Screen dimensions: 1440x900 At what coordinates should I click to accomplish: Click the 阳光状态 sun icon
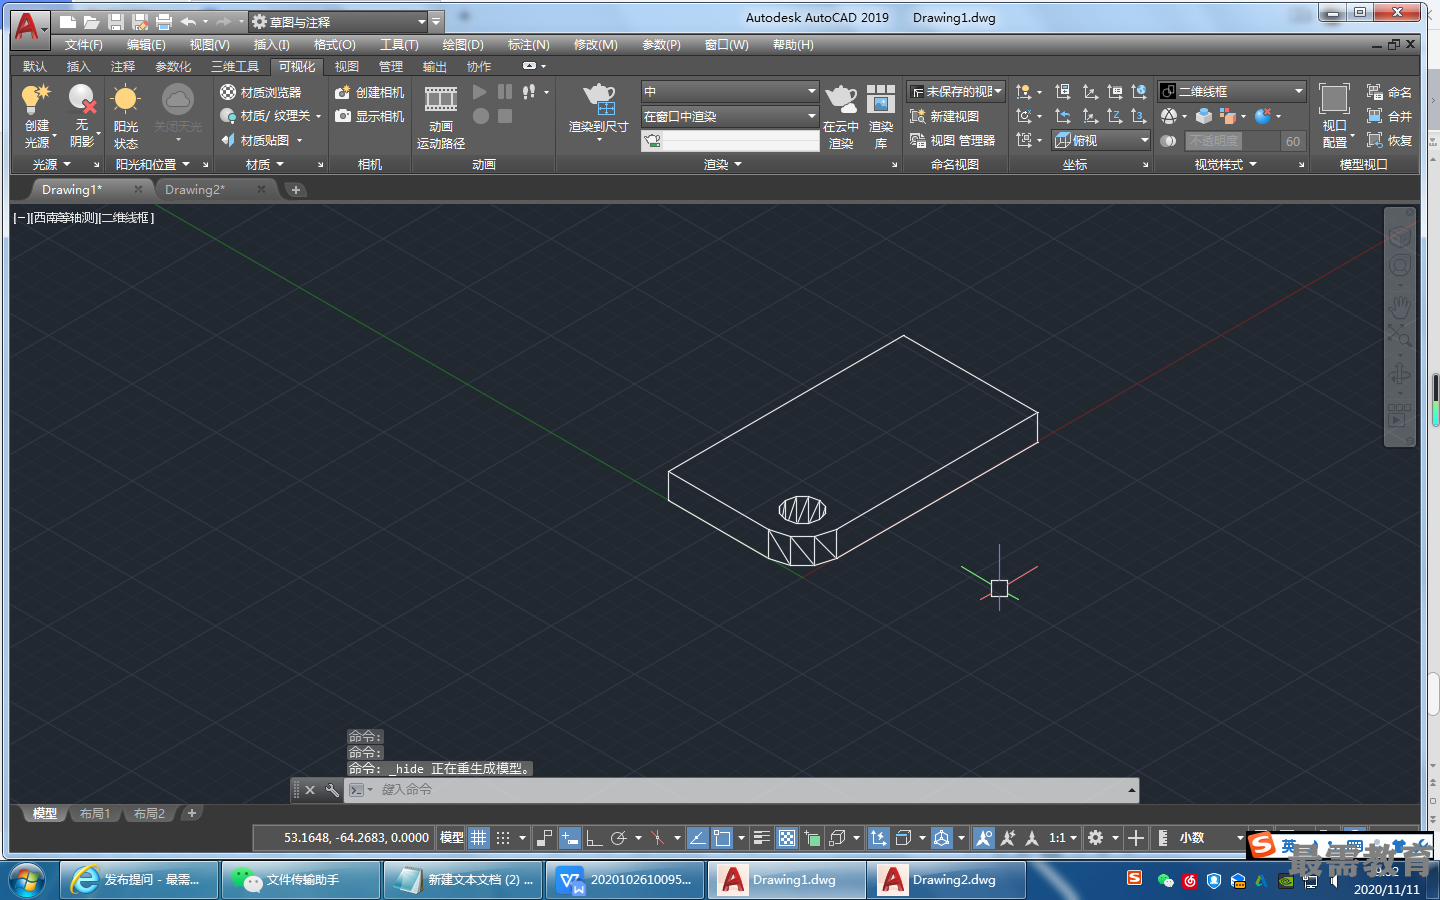[x=126, y=99]
